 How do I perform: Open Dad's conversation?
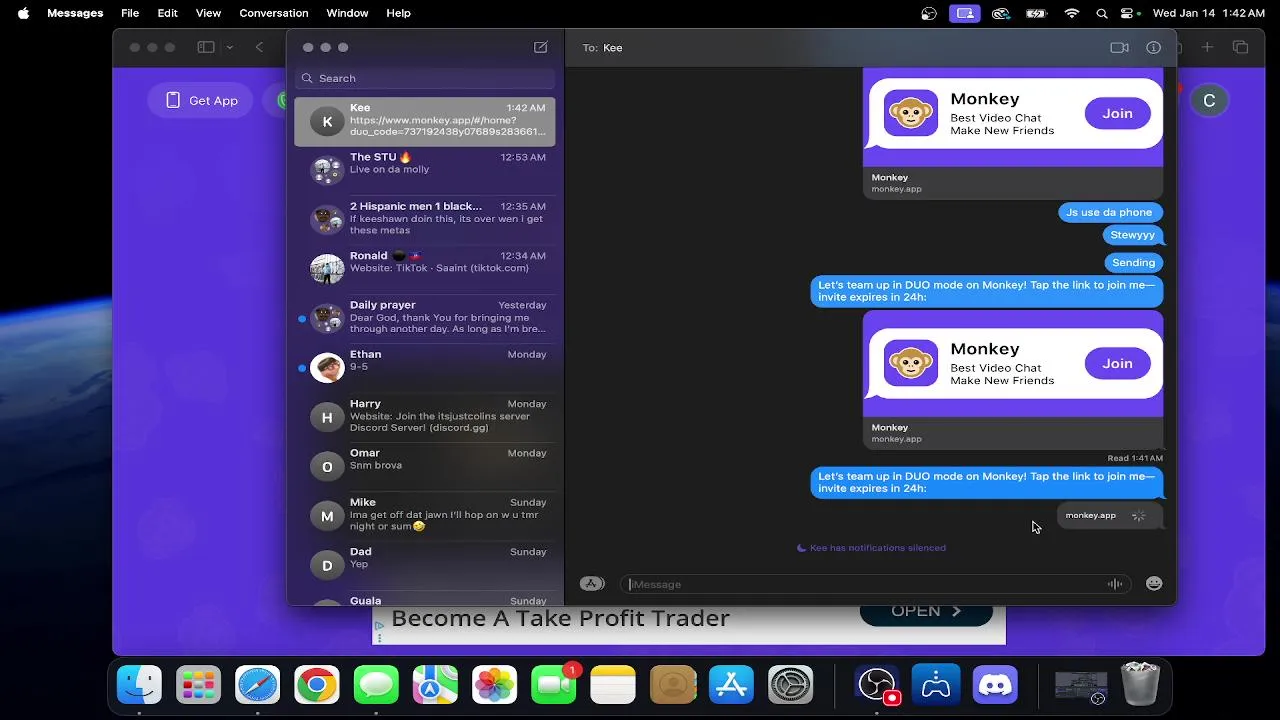pyautogui.click(x=425, y=565)
